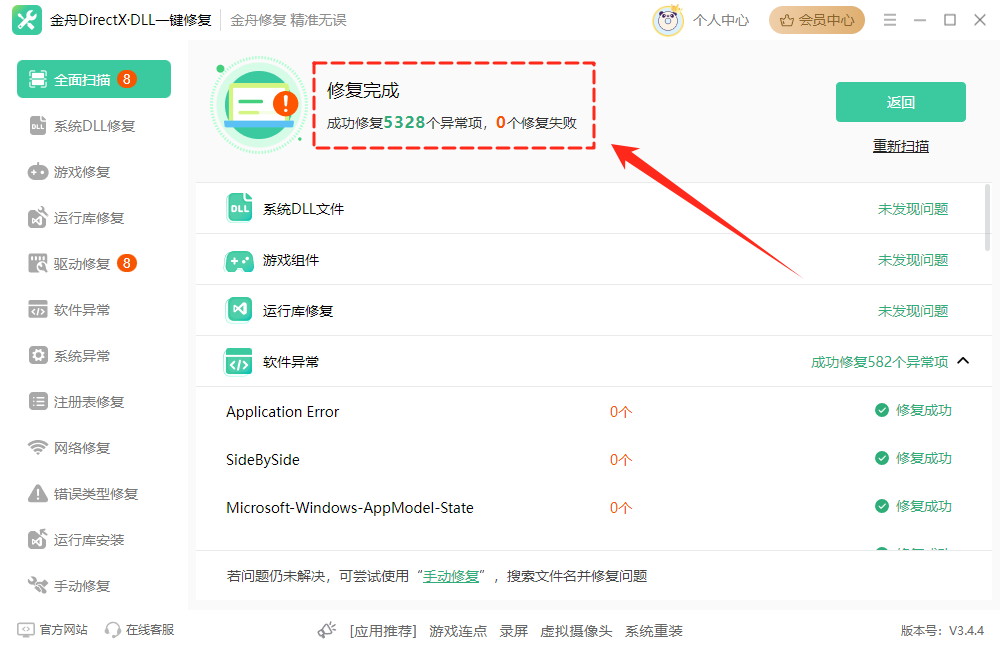This screenshot has height=650, width=1000.
Task: Open 错误类型修复 in the sidebar
Action: click(93, 493)
